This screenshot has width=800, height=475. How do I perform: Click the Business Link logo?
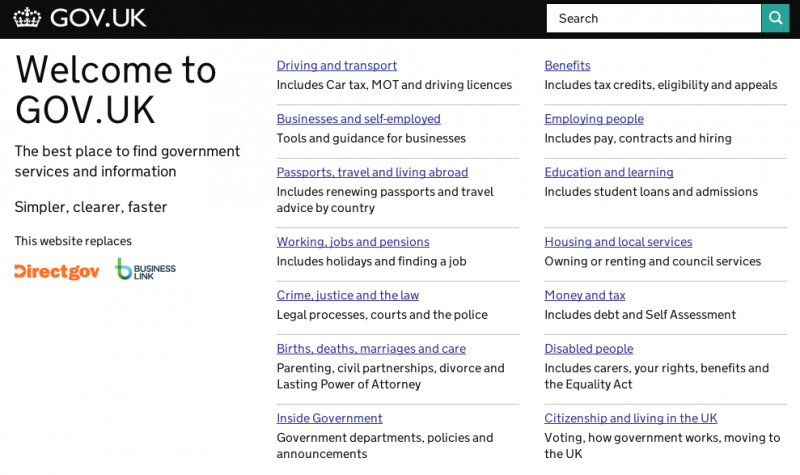click(x=145, y=269)
